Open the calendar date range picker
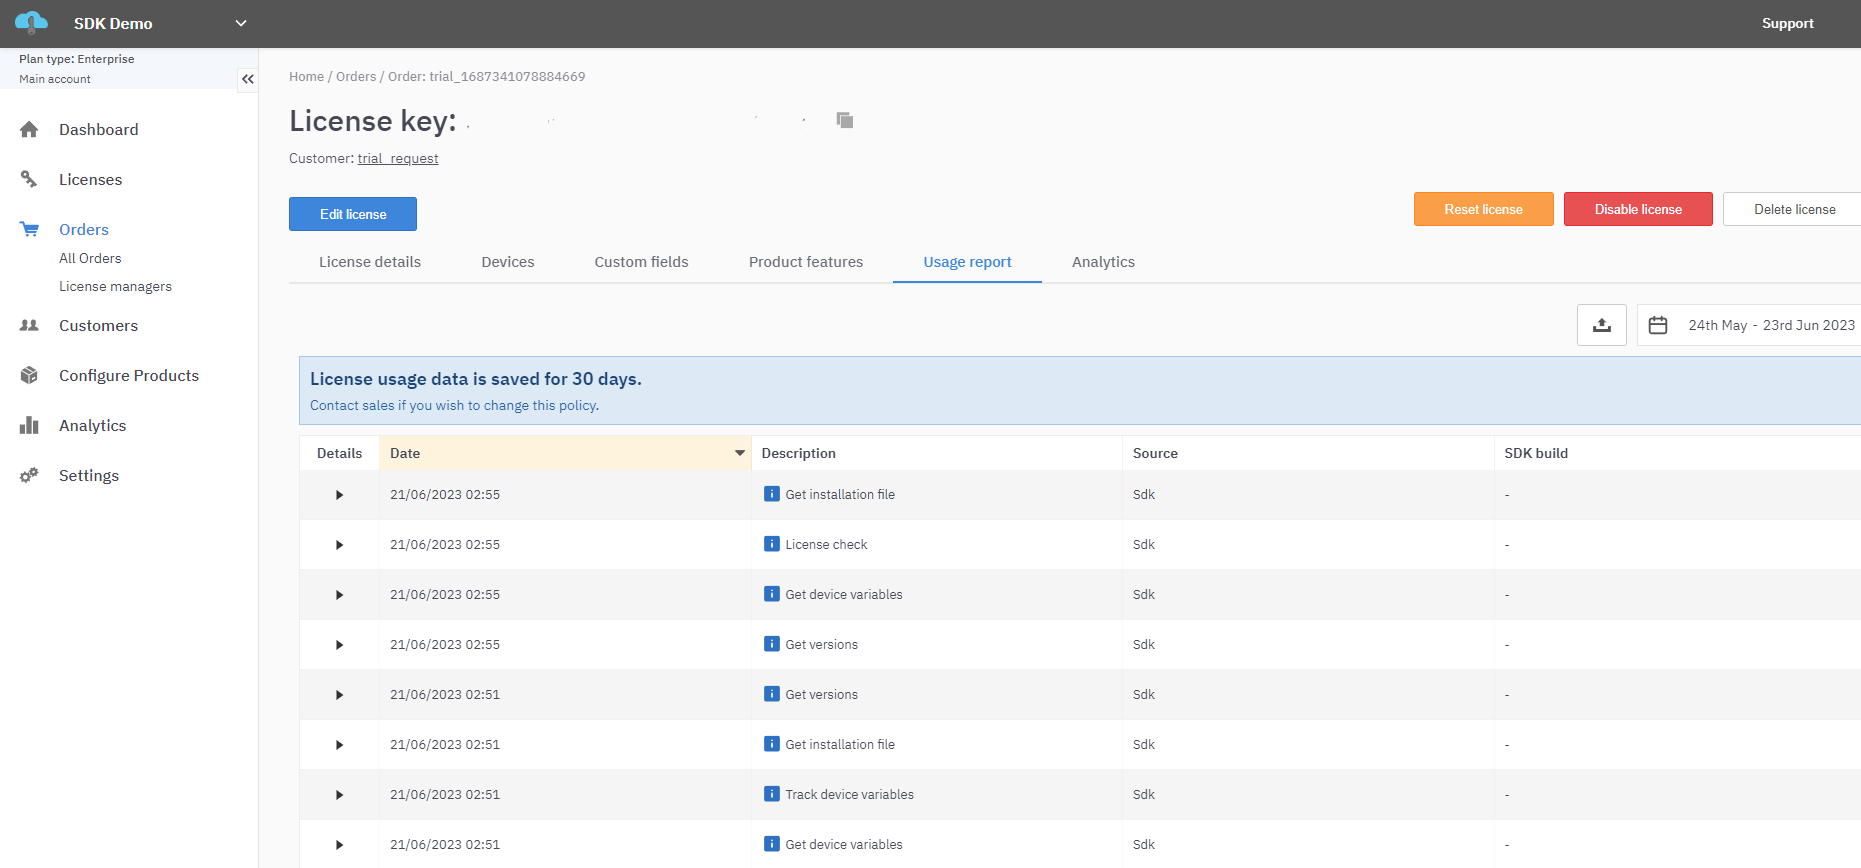 [x=1658, y=325]
